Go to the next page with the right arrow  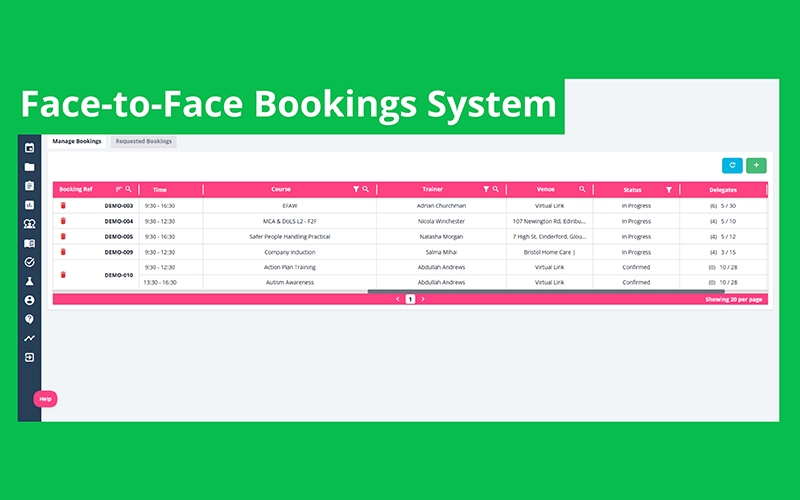[423, 299]
